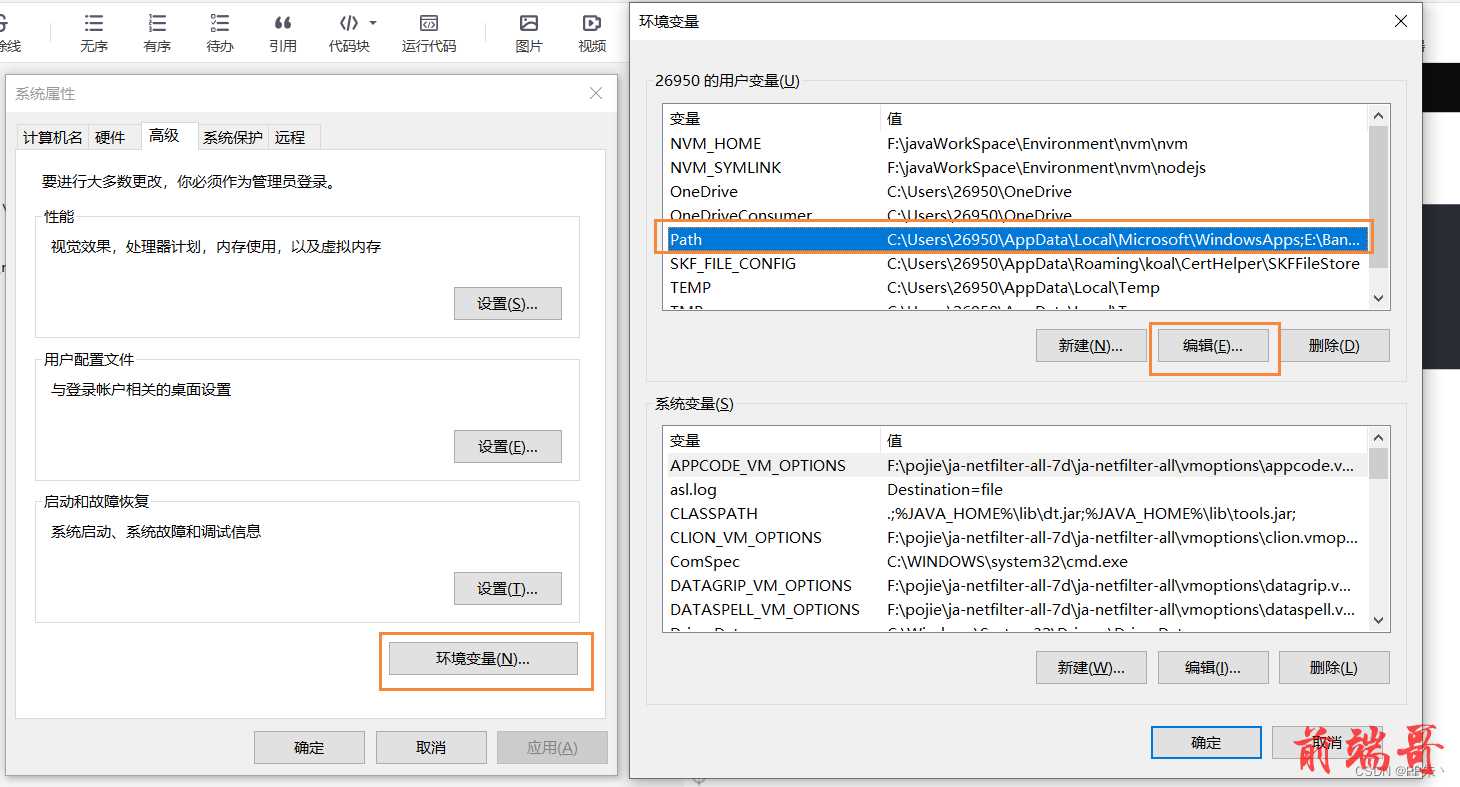Select DATASPELL_VM_OPTIONS system variable
The image size is (1460, 787).
1015,609
